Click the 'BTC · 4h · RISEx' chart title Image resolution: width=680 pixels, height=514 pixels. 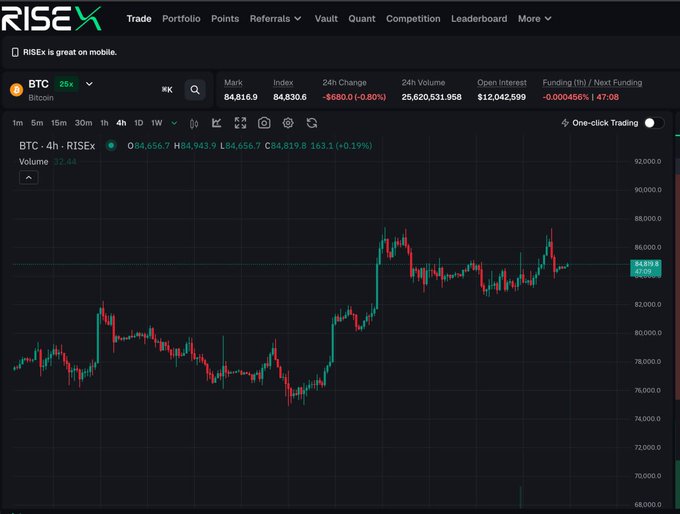[57, 146]
